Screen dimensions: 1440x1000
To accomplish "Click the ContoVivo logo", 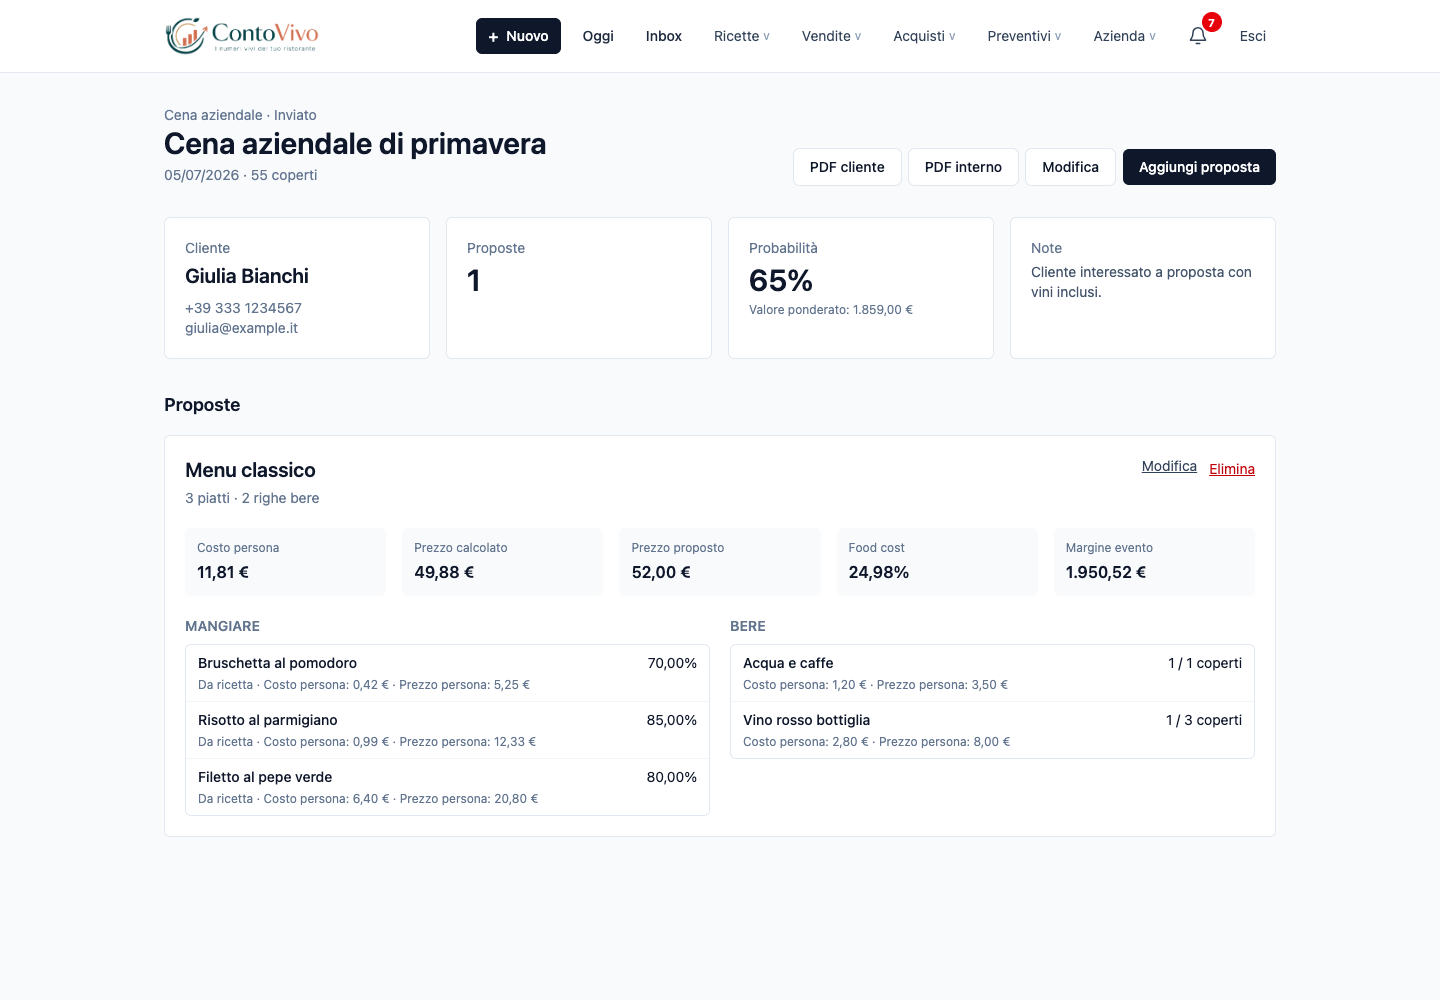I will click(242, 36).
